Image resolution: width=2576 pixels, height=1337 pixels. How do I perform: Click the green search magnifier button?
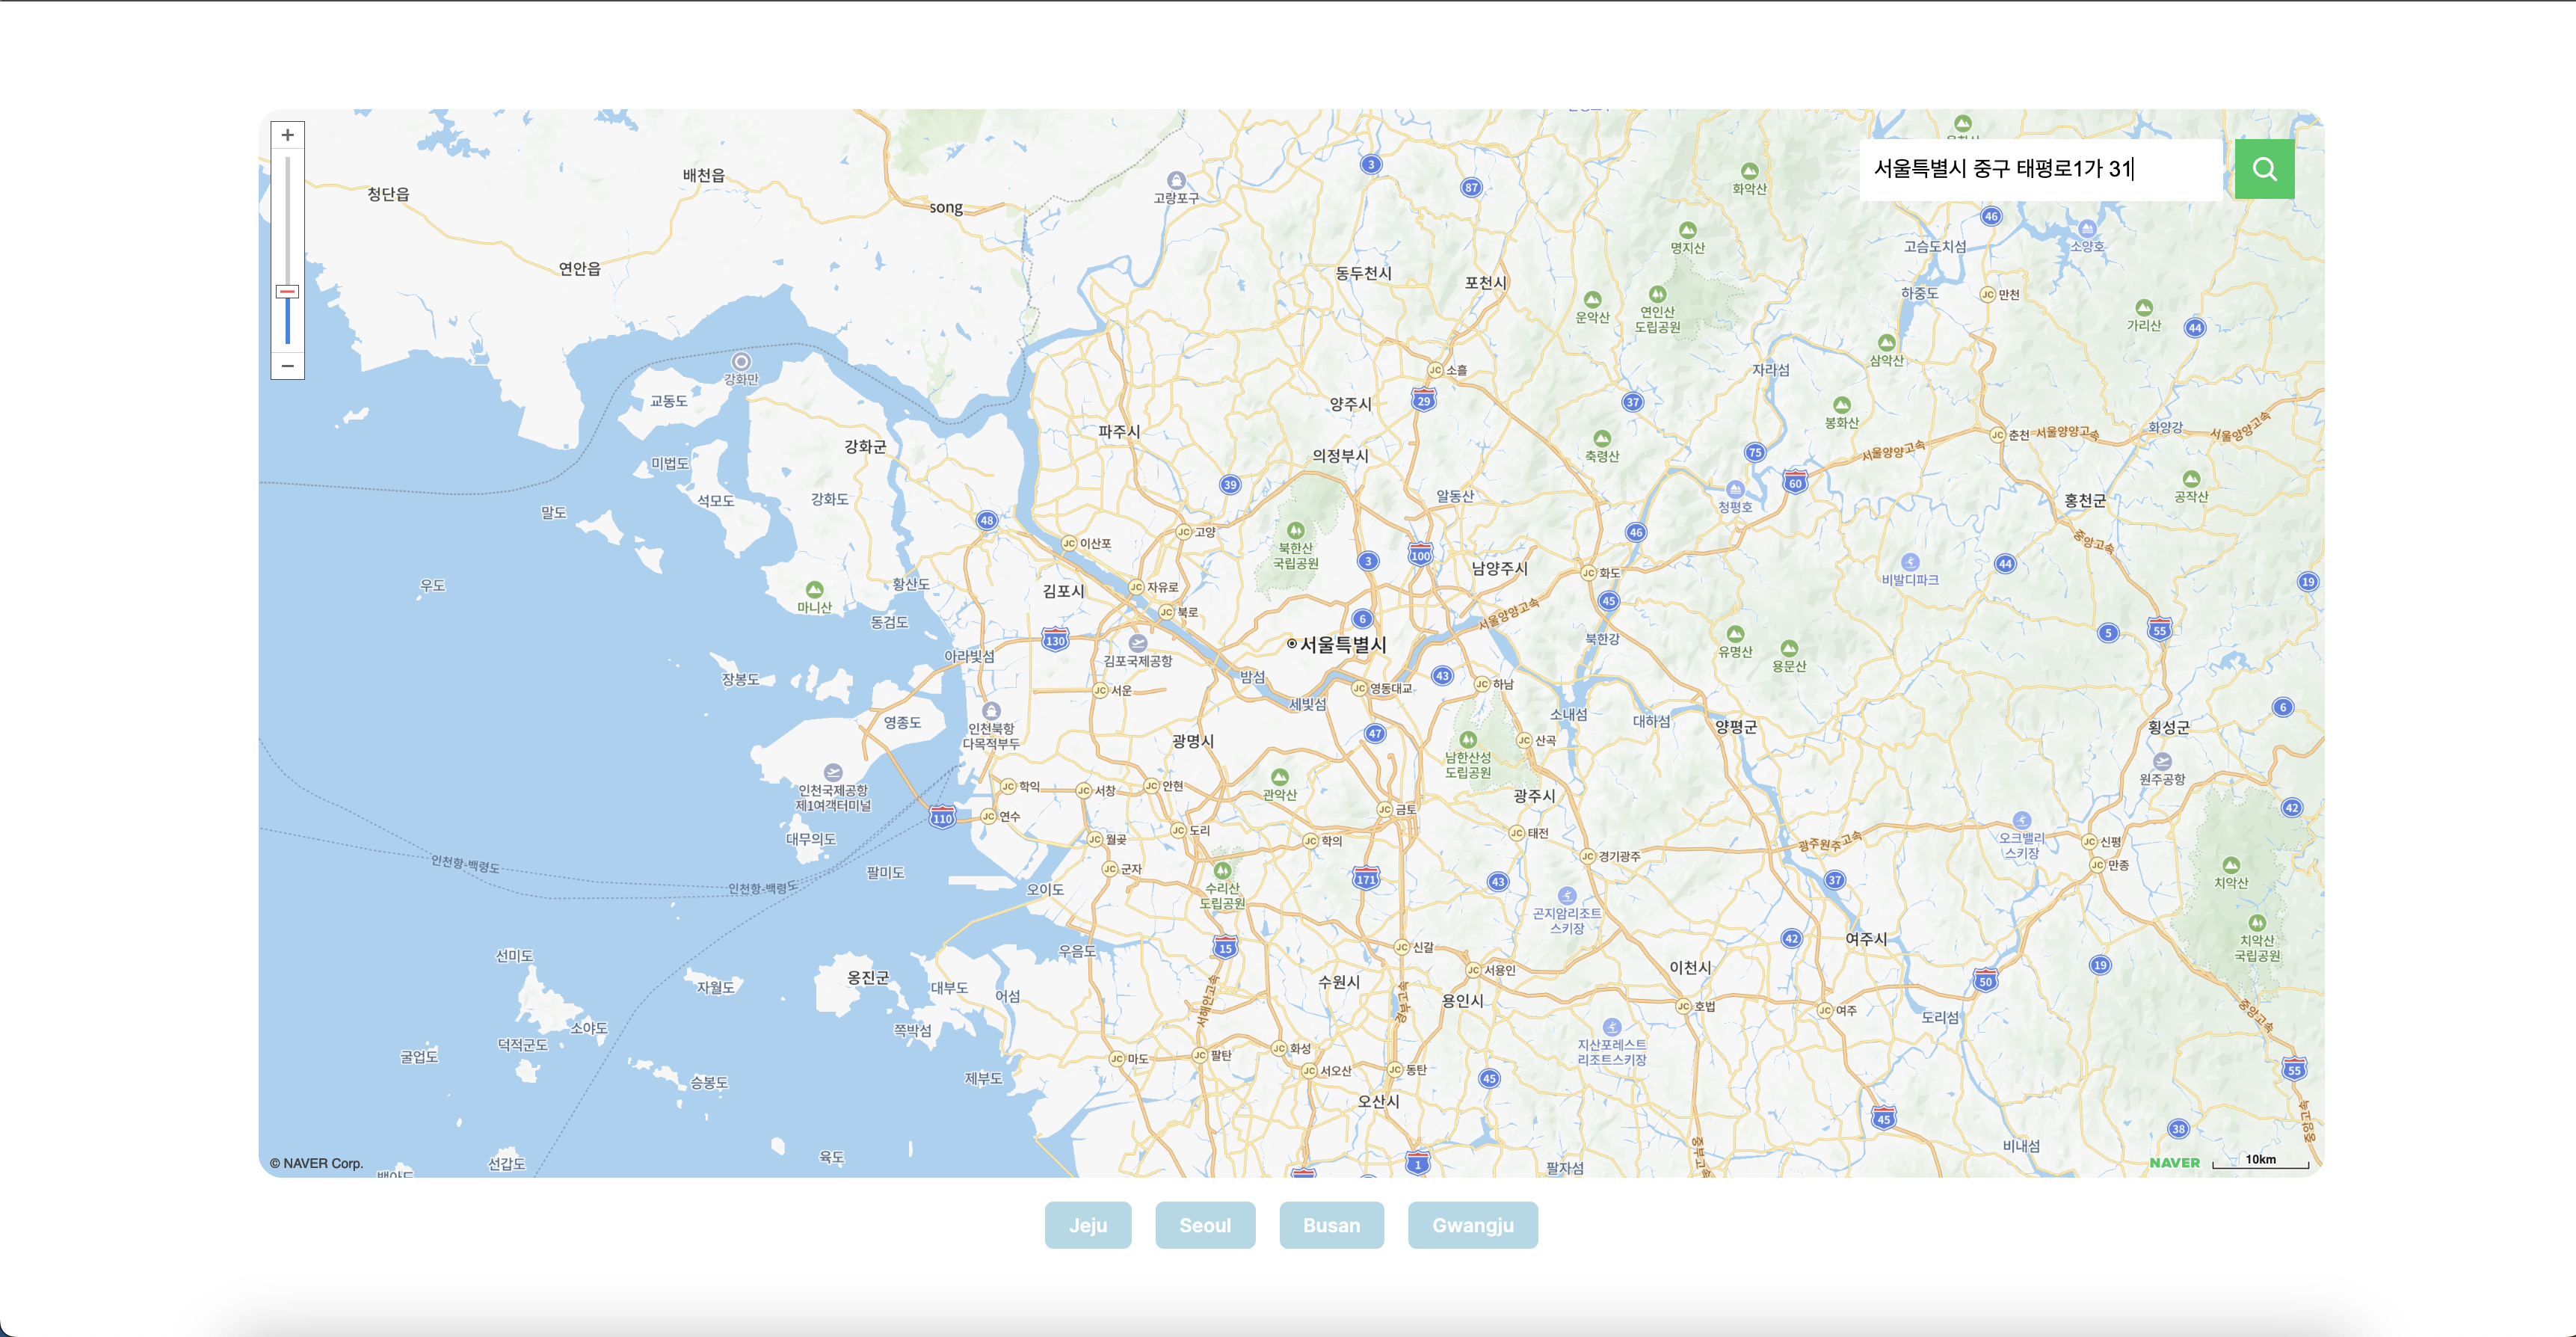pos(2264,169)
